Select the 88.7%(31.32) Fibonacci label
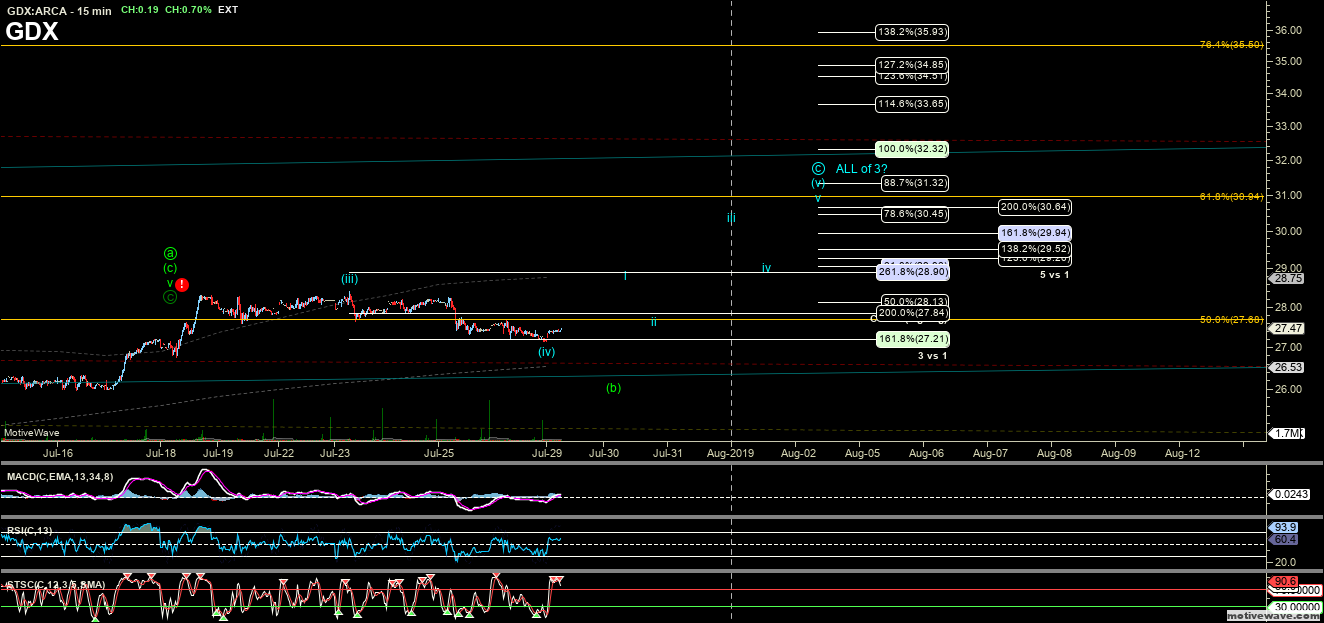This screenshot has width=1324, height=623. (914, 183)
